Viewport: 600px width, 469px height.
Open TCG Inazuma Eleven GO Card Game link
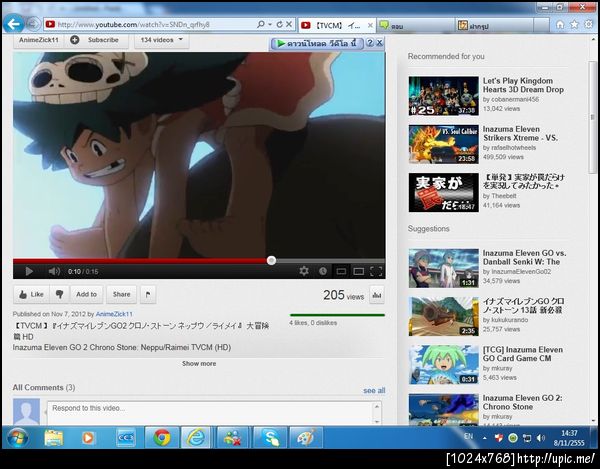(522, 354)
